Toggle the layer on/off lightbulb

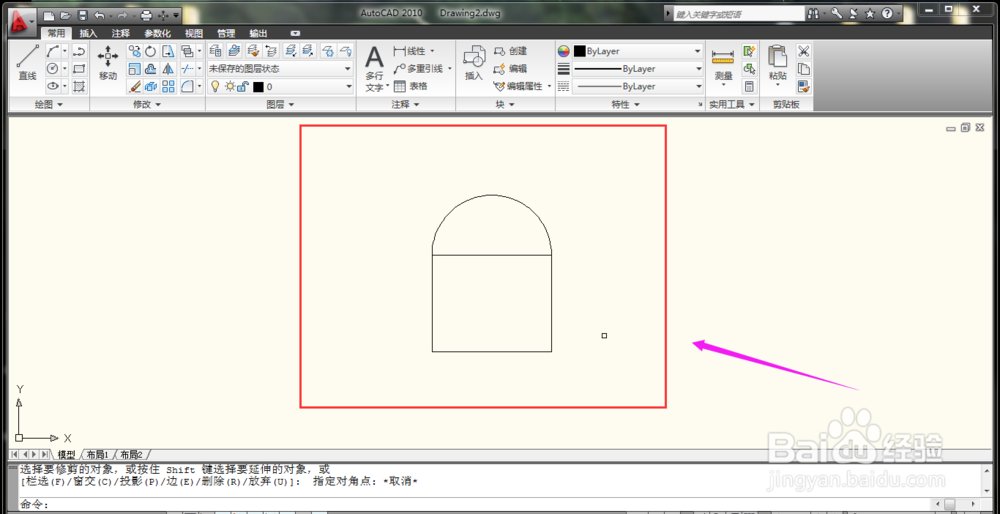[x=215, y=86]
